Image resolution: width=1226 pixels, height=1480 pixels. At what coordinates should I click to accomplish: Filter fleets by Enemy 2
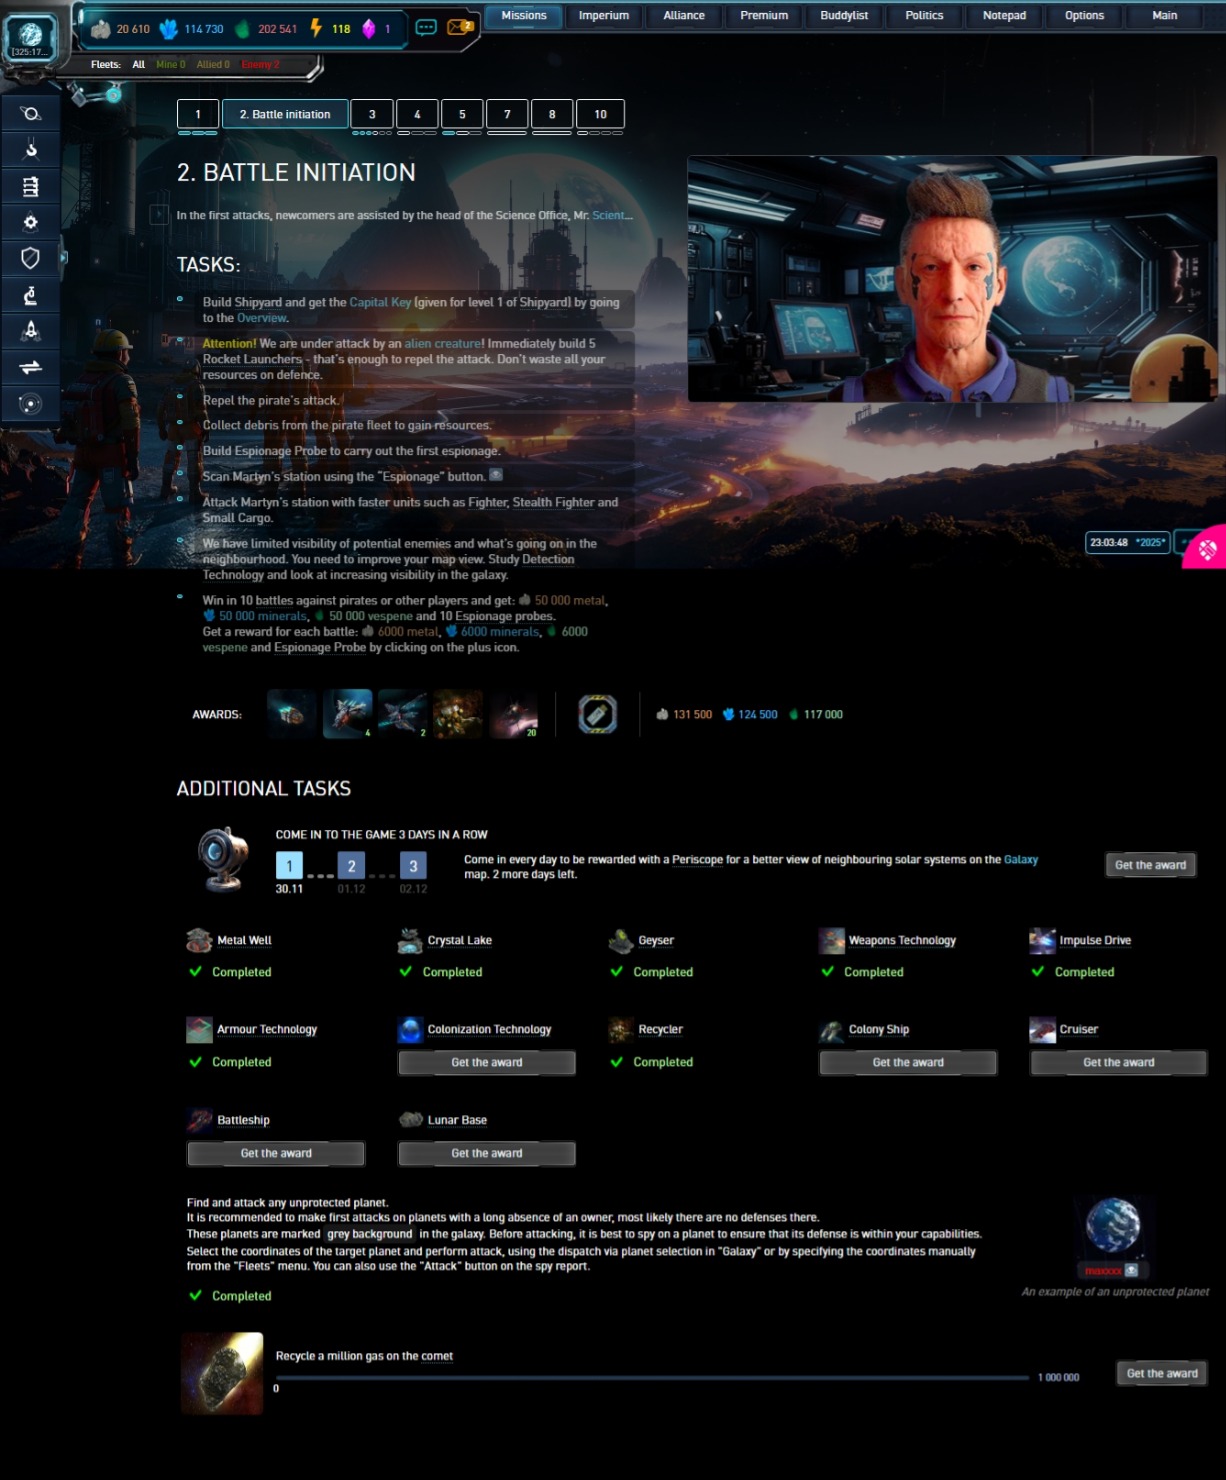(x=259, y=65)
